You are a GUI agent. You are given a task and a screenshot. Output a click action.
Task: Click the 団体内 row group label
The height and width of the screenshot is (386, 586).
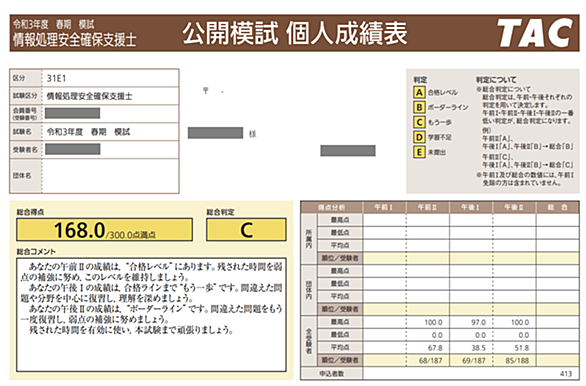click(x=309, y=290)
